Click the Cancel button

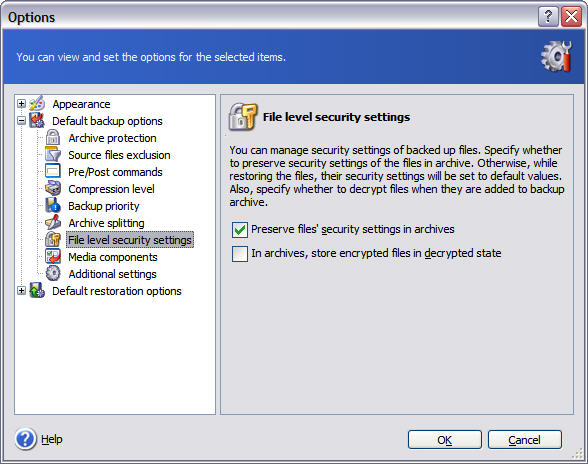525,440
